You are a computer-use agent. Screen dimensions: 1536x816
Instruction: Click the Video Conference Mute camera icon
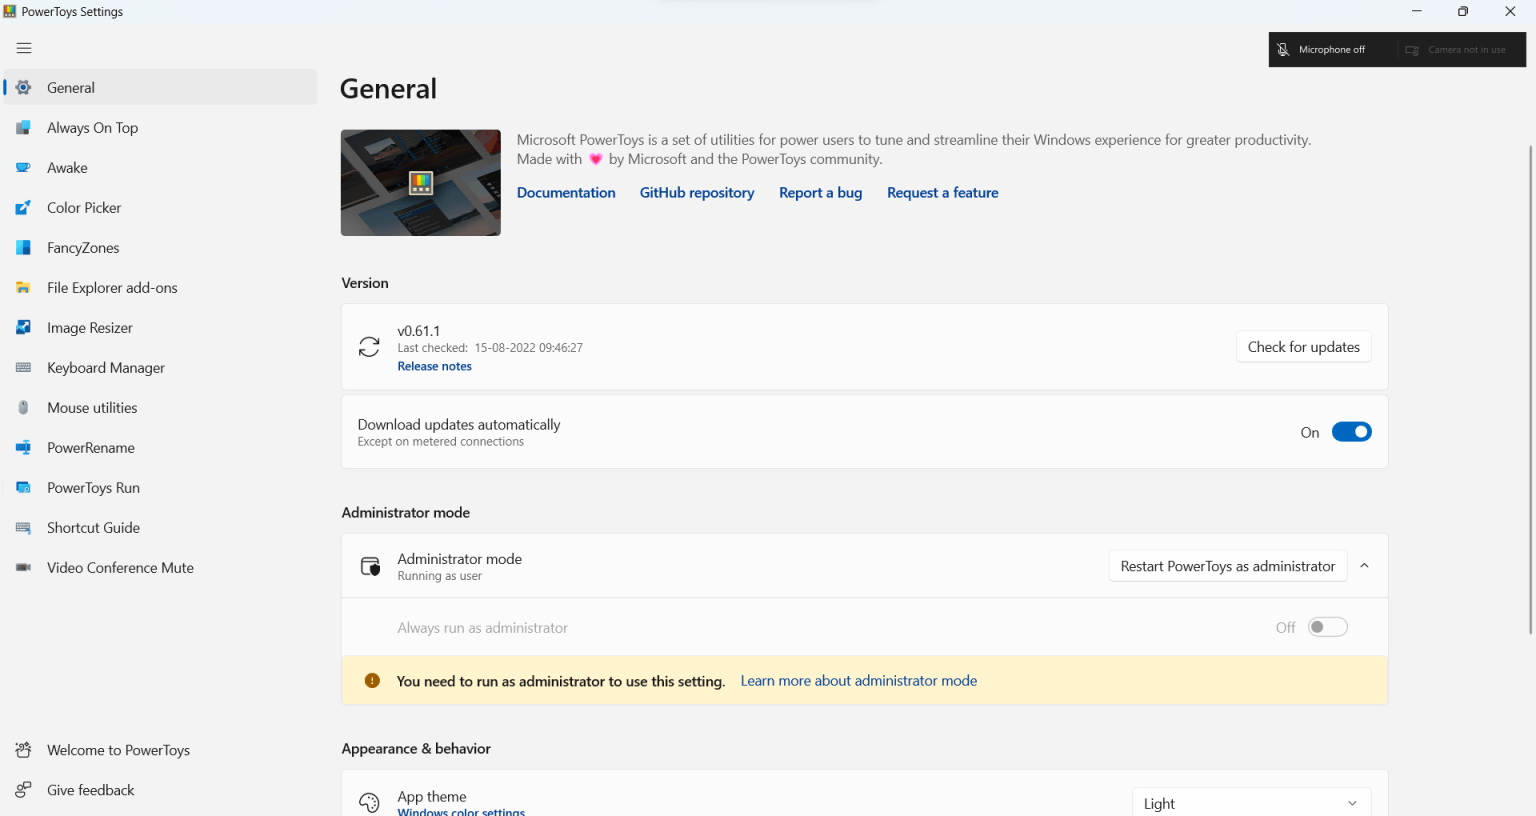coord(23,568)
